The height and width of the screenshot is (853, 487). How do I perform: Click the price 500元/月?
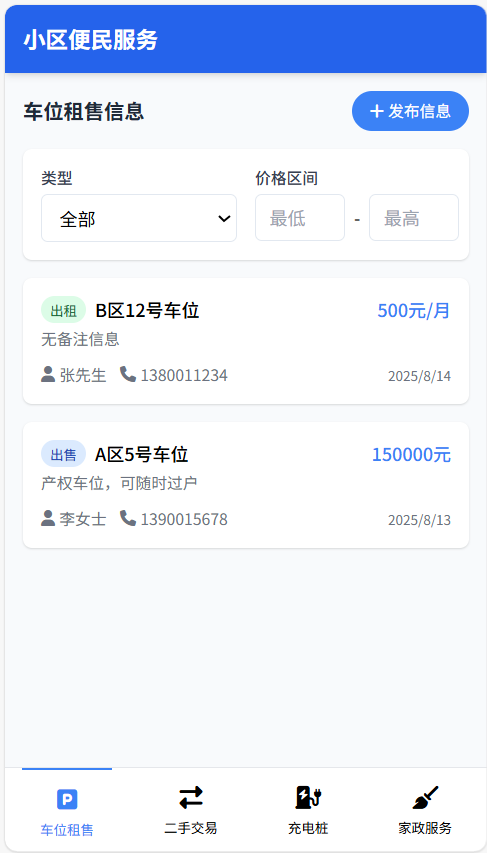click(x=414, y=311)
